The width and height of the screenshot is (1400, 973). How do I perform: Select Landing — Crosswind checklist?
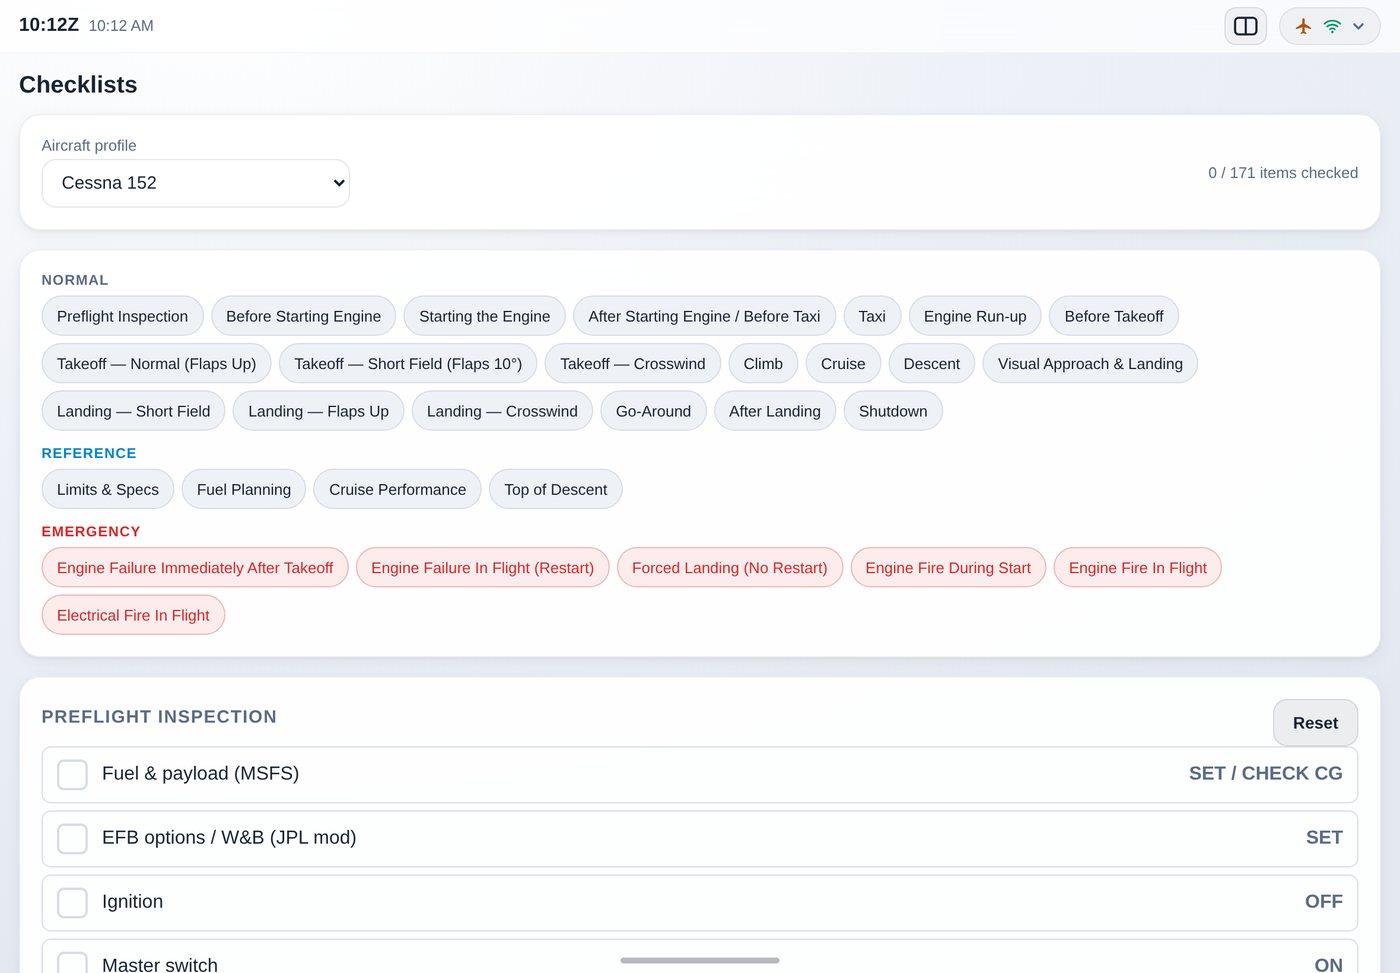coord(502,411)
